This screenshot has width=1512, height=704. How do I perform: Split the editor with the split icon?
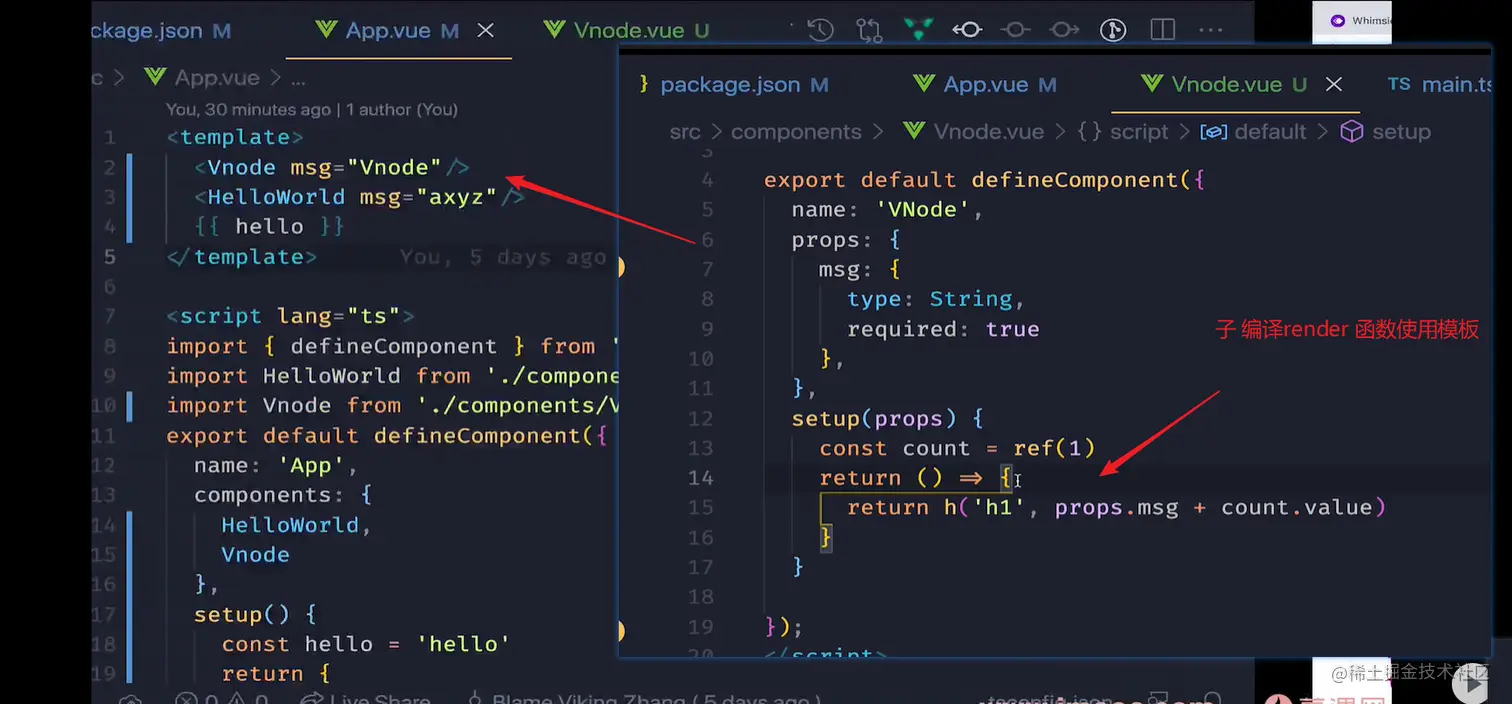(x=1162, y=30)
